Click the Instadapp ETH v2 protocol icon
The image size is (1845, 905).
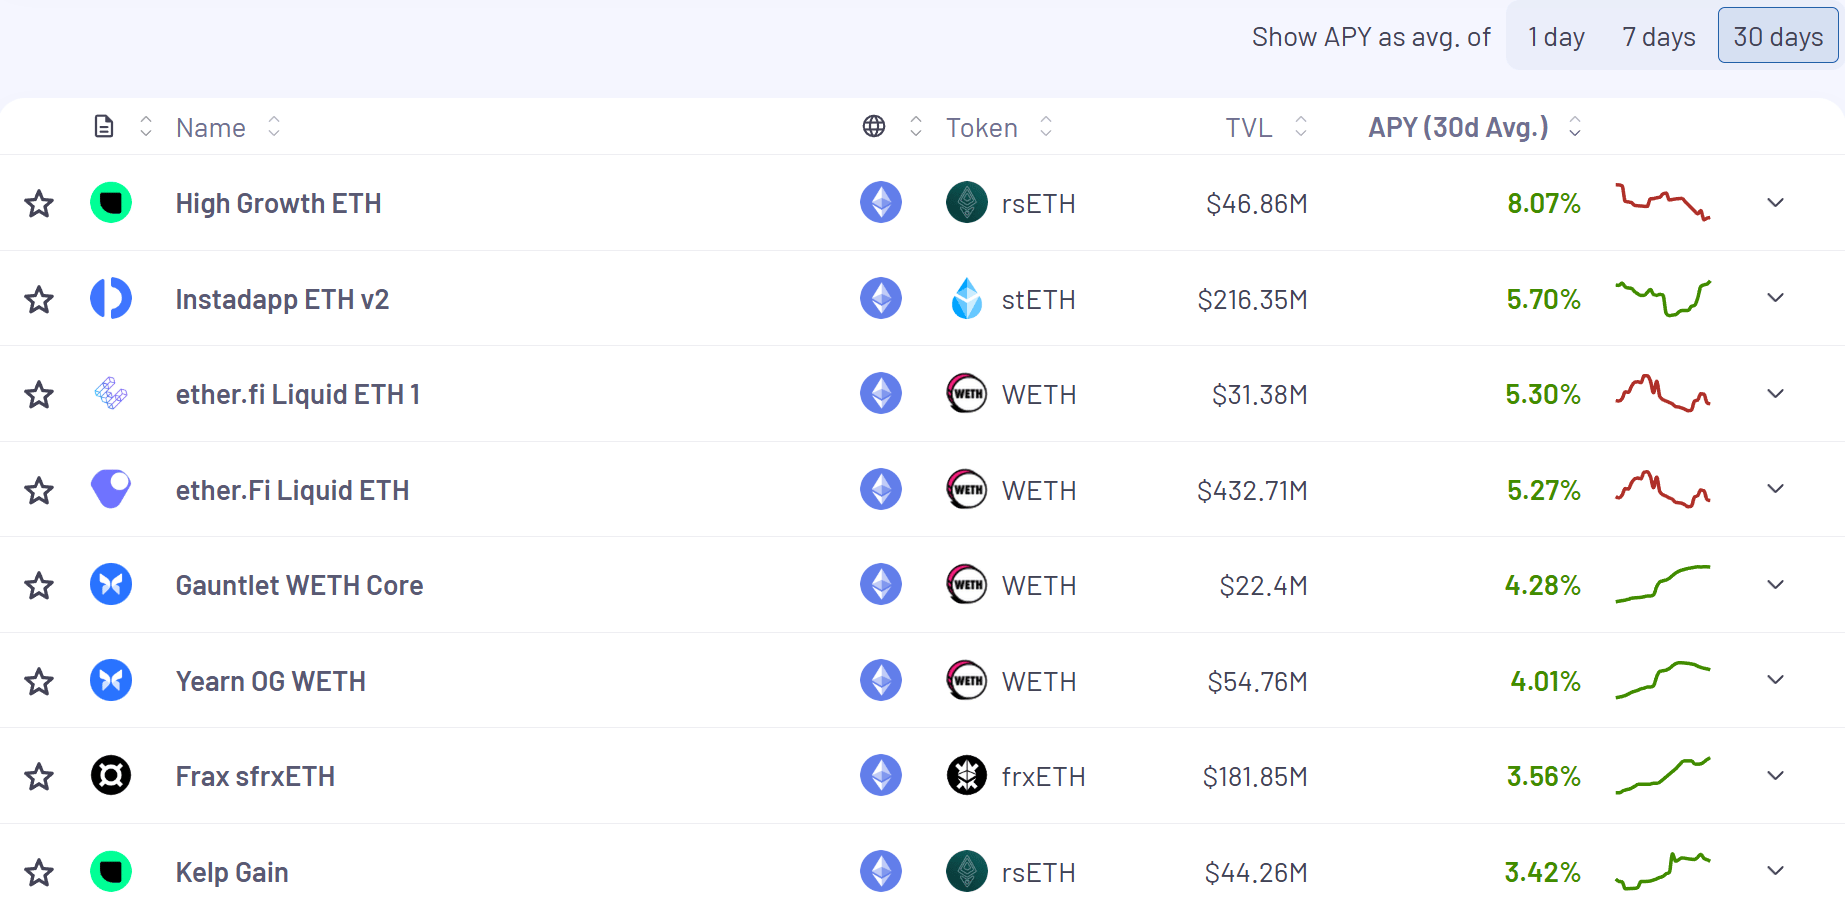(x=111, y=299)
